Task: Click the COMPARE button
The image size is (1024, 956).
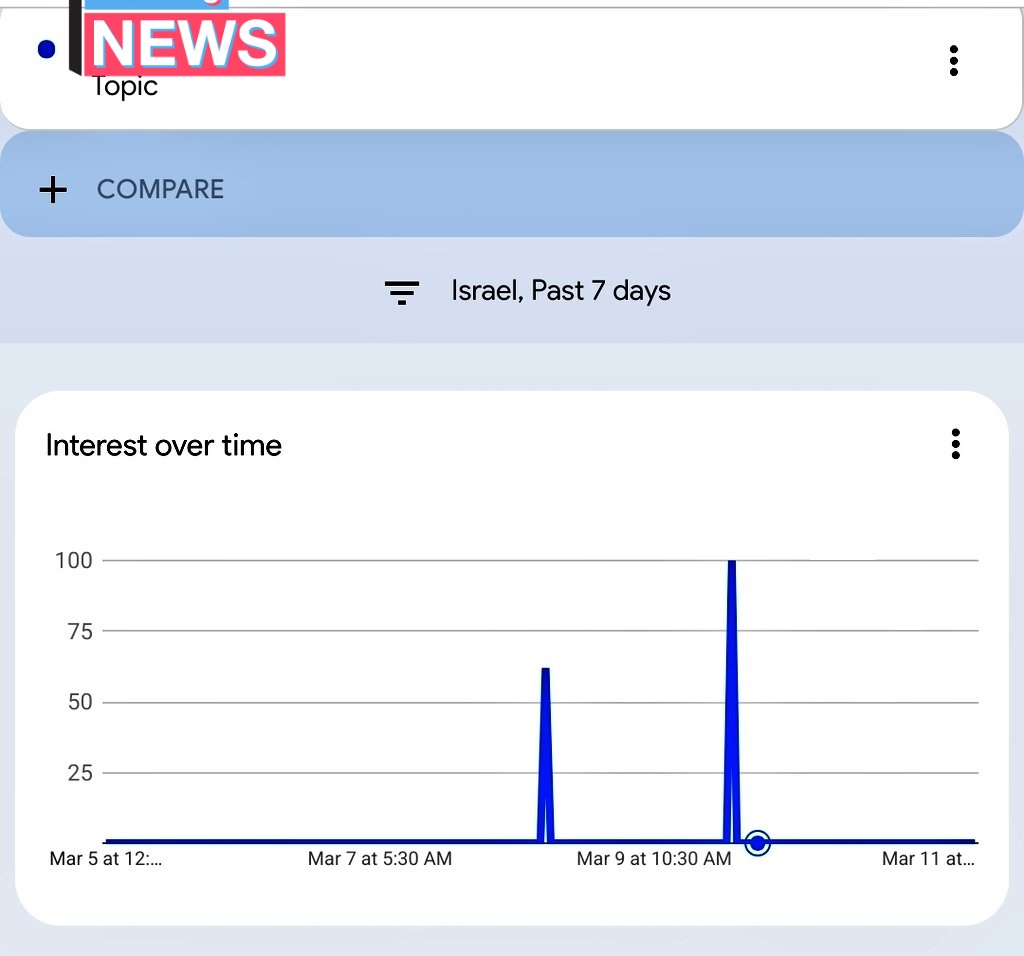Action: click(511, 184)
